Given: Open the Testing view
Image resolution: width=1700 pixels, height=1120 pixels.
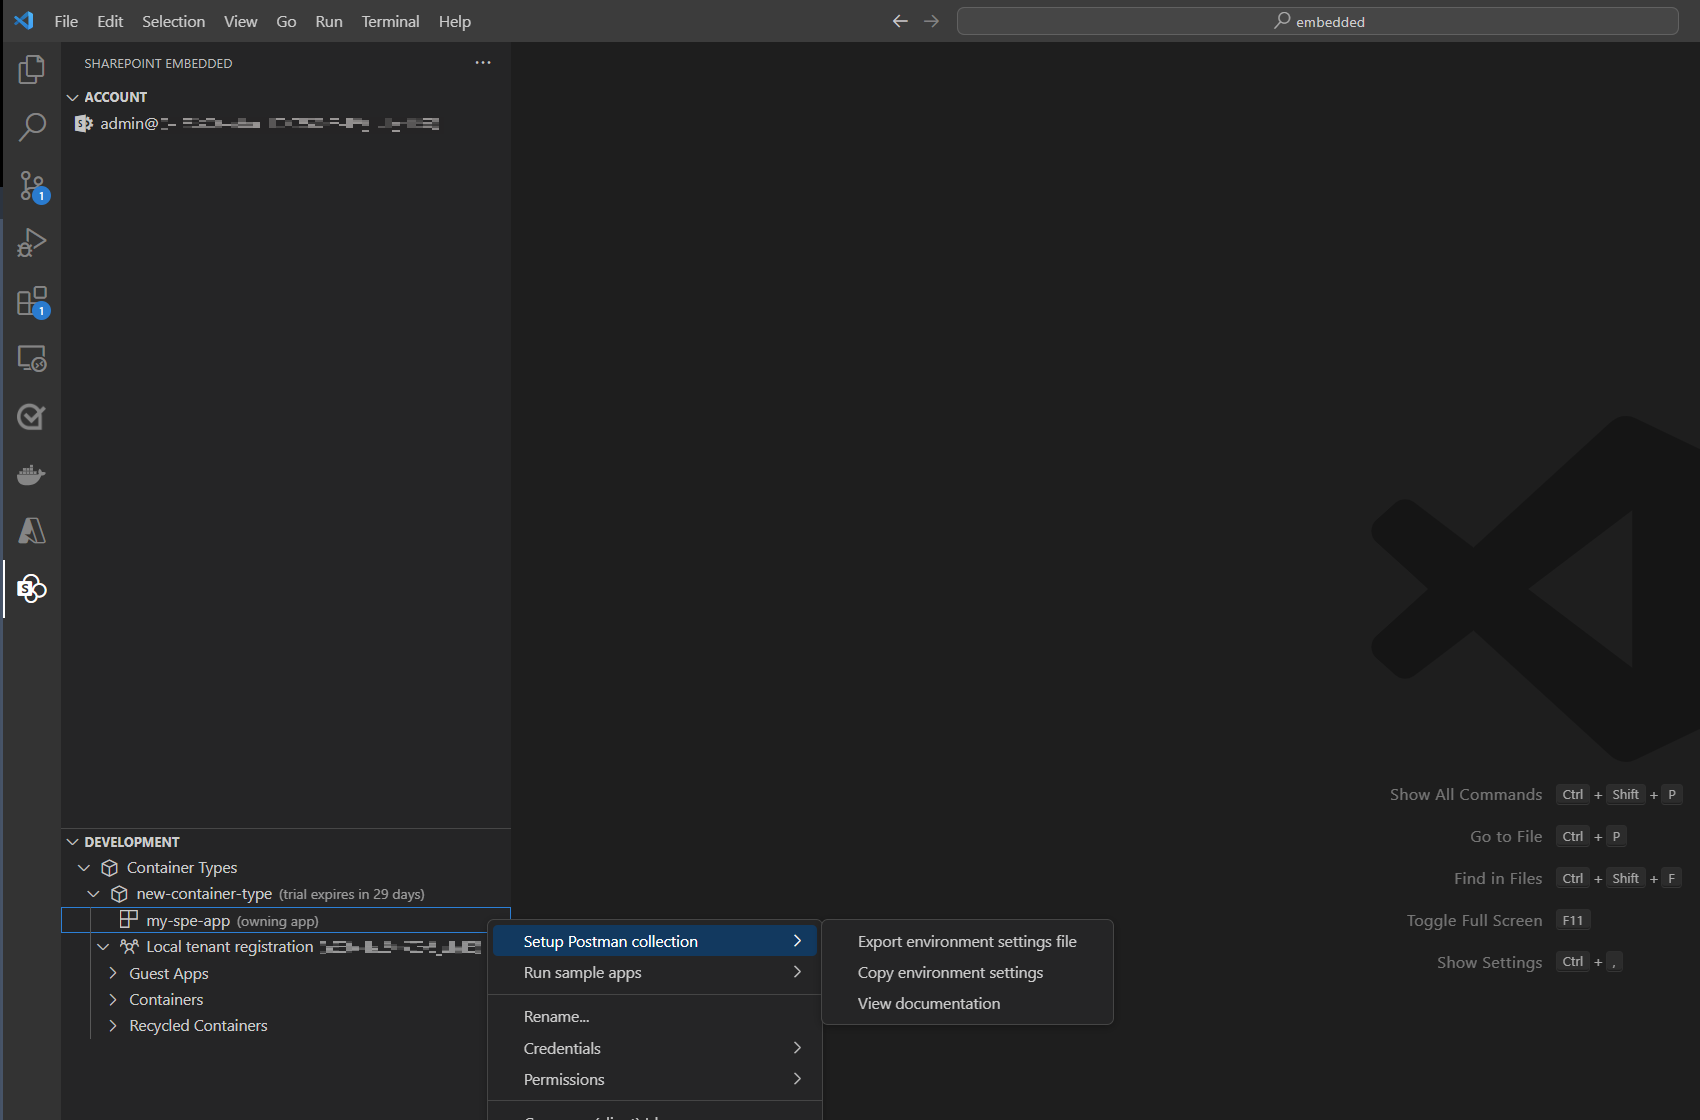Looking at the screenshot, I should click(31, 416).
